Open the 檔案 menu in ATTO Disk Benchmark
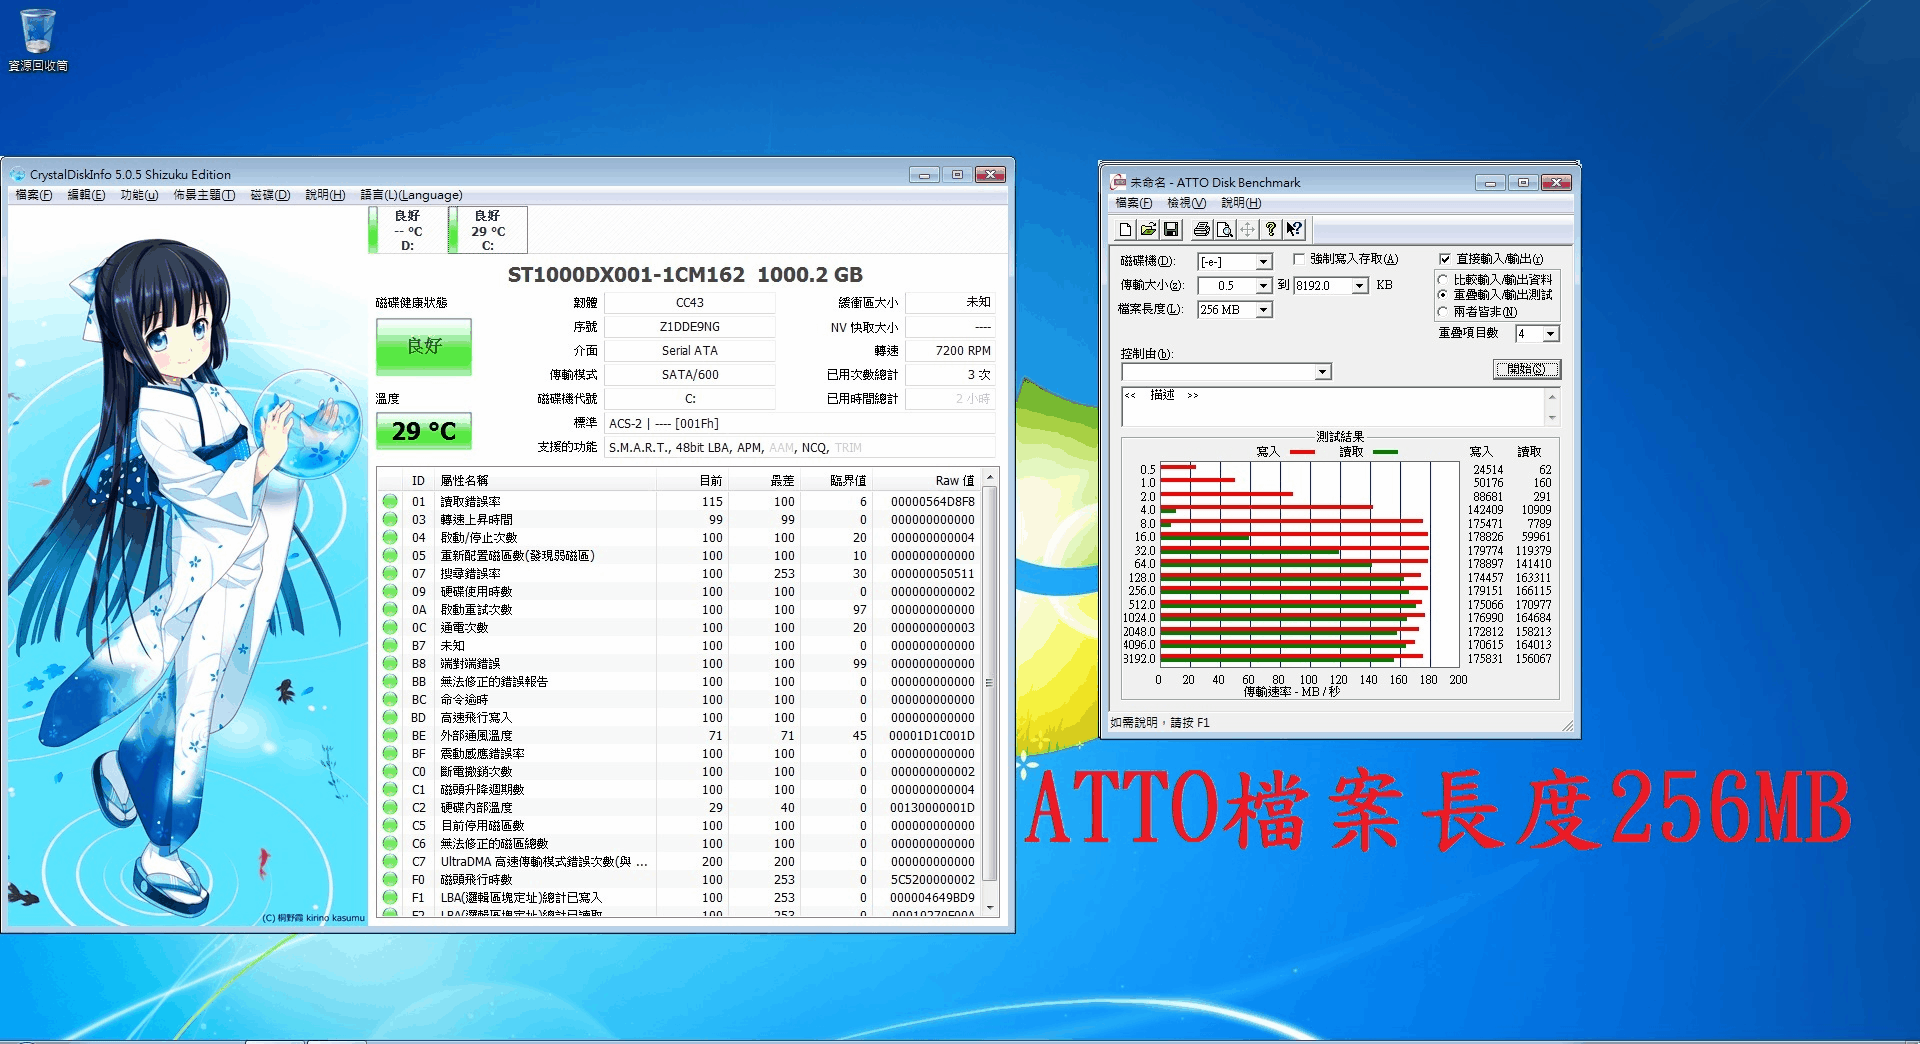Image resolution: width=1920 pixels, height=1044 pixels. [x=1133, y=203]
